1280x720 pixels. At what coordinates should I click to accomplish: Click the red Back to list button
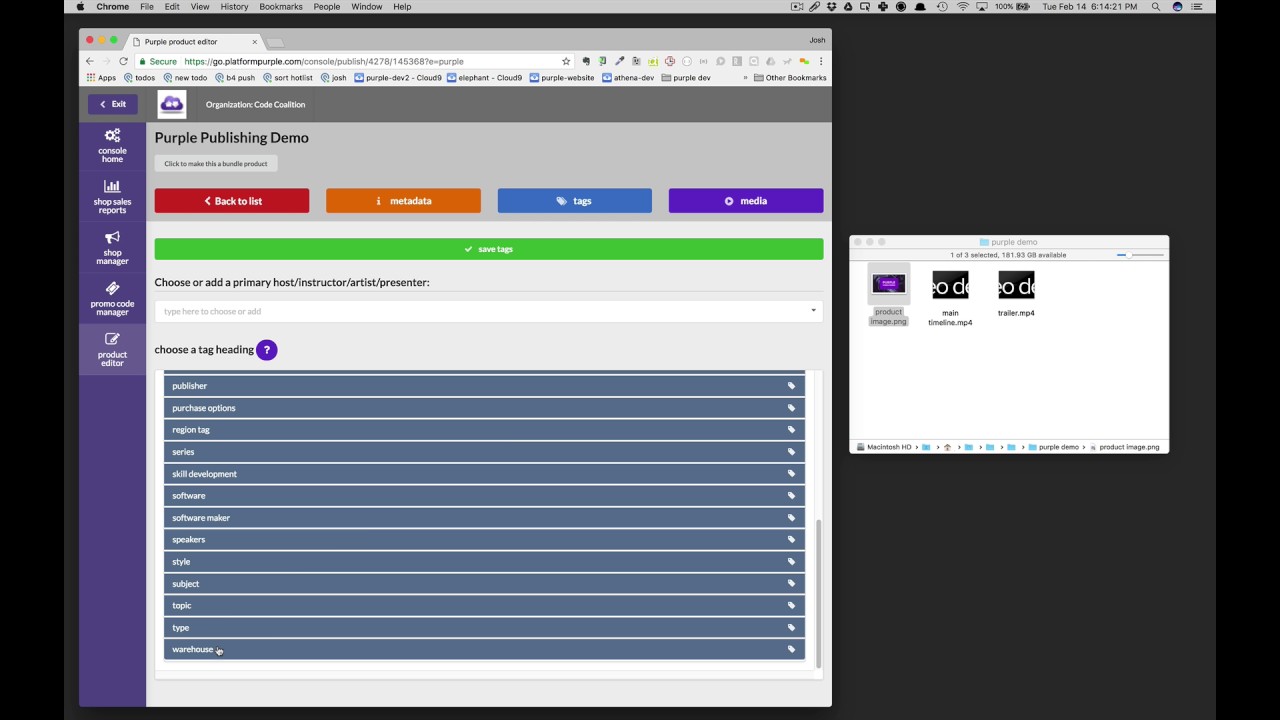pyautogui.click(x=232, y=201)
